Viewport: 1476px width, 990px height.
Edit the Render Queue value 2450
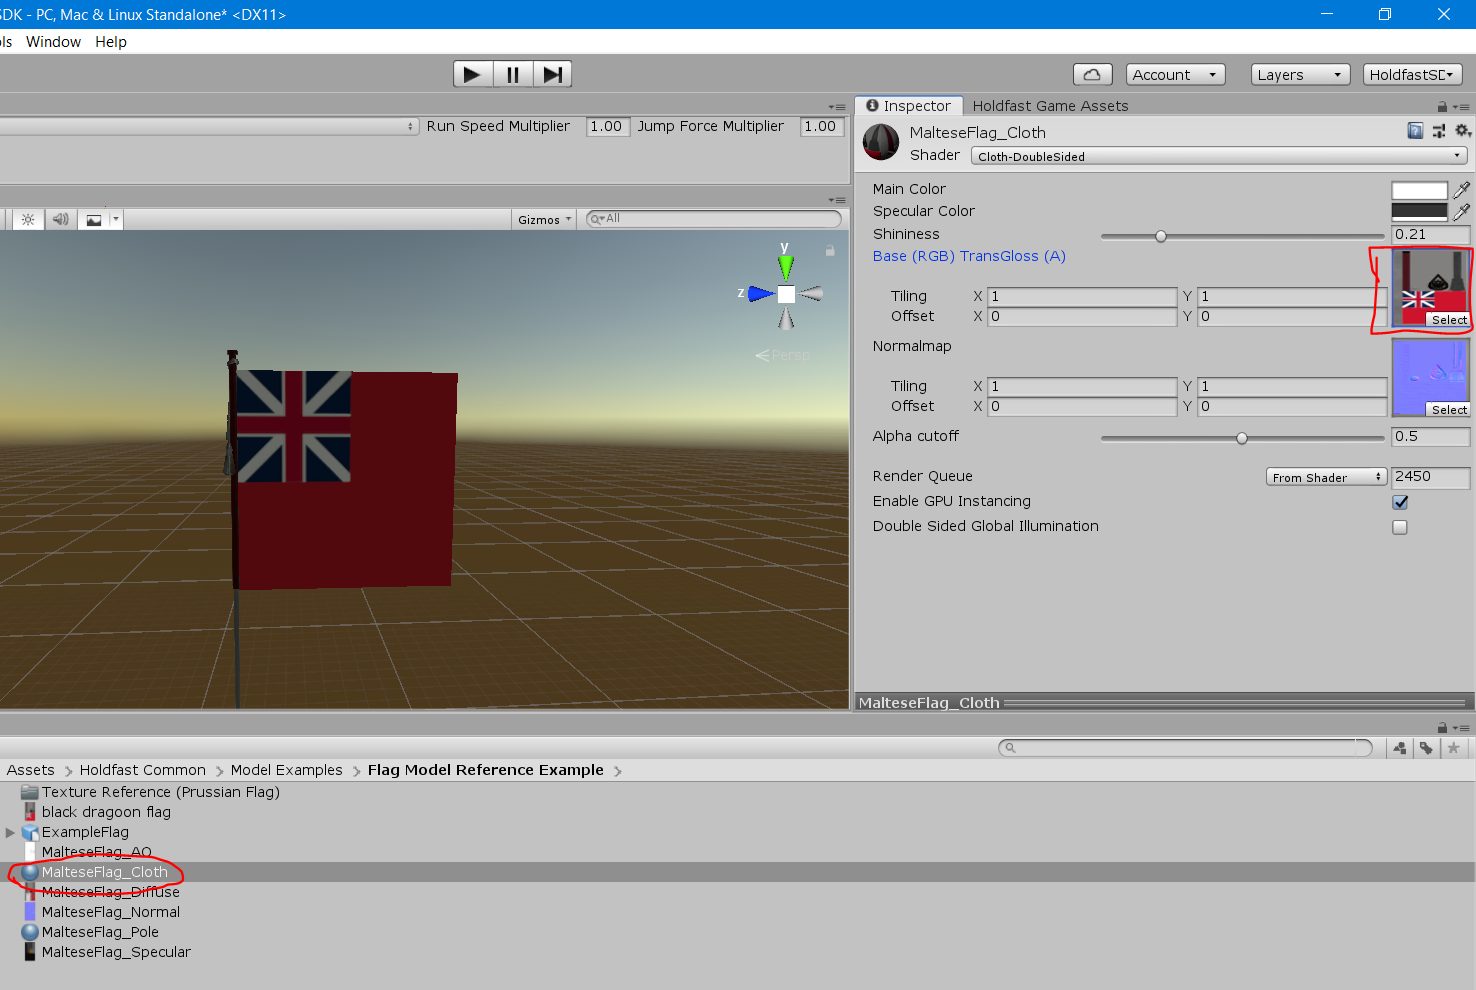pyautogui.click(x=1430, y=477)
